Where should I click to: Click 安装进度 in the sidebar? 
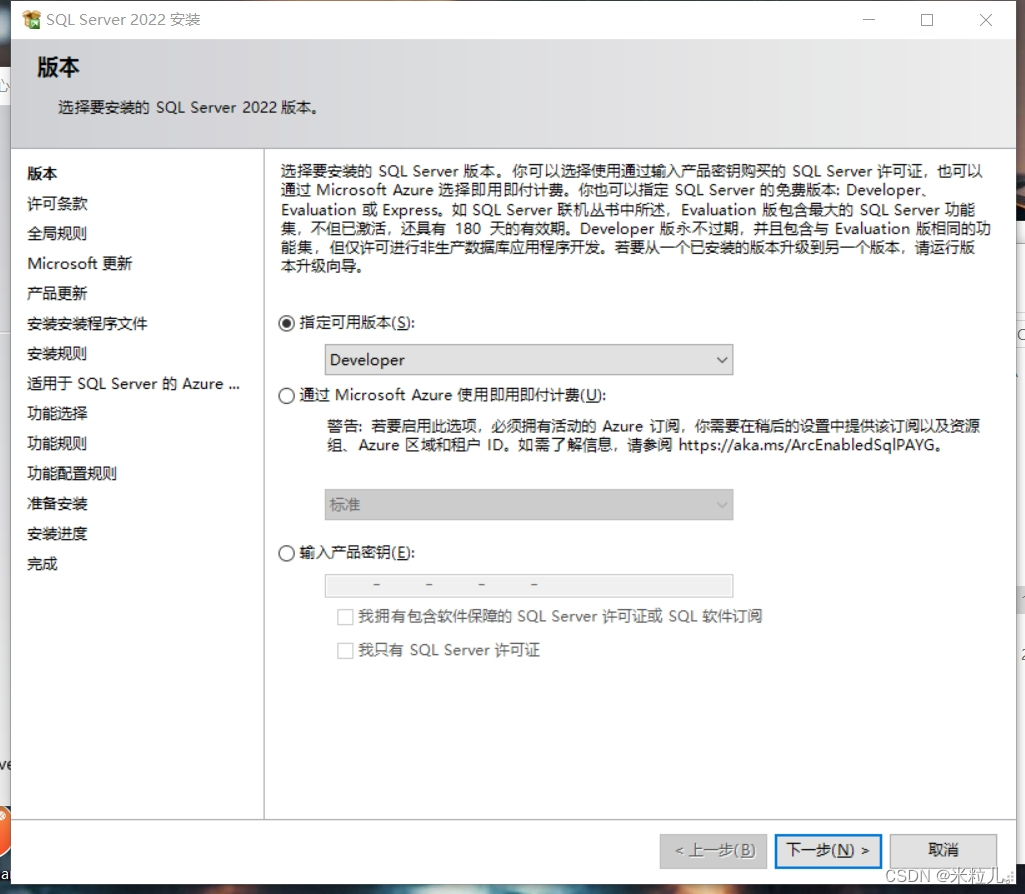coord(57,535)
